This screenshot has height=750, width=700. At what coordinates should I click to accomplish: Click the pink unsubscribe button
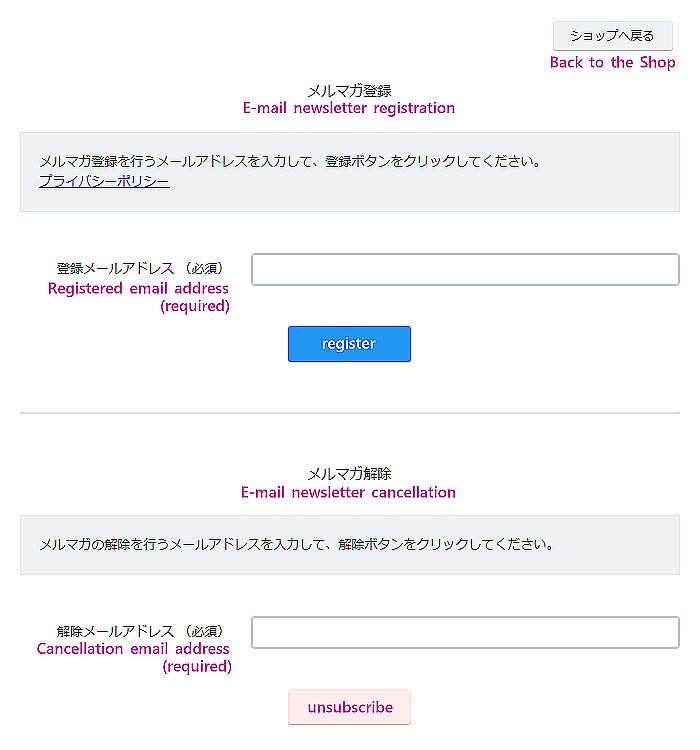point(349,707)
